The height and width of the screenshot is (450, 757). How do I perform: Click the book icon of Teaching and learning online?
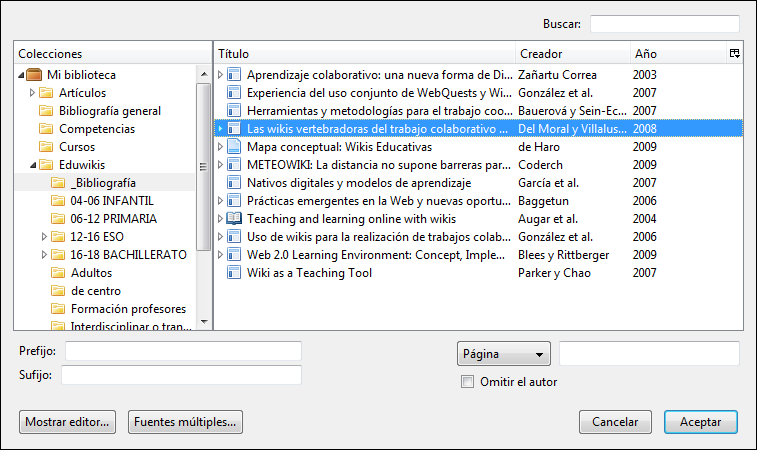click(234, 218)
